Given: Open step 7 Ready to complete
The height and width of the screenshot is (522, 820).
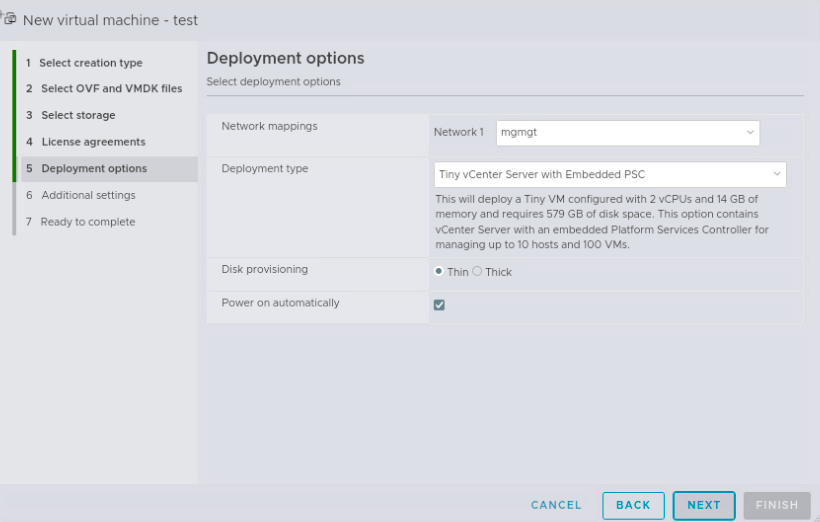Looking at the screenshot, I should pos(81,222).
